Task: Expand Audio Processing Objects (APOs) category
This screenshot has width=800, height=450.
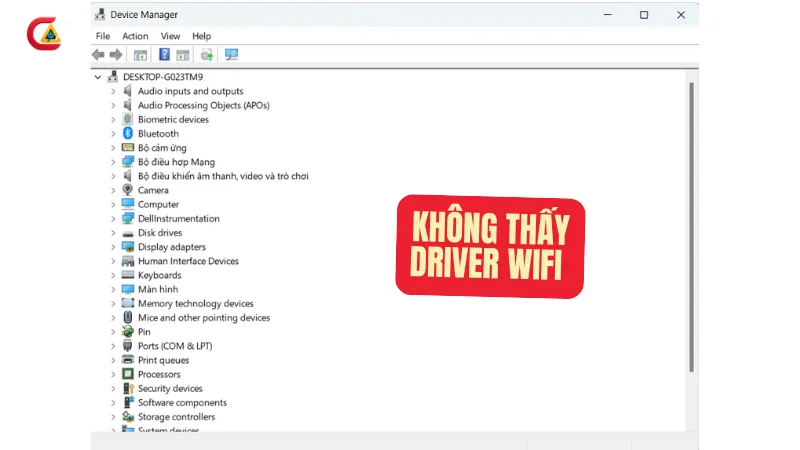Action: pyautogui.click(x=113, y=106)
